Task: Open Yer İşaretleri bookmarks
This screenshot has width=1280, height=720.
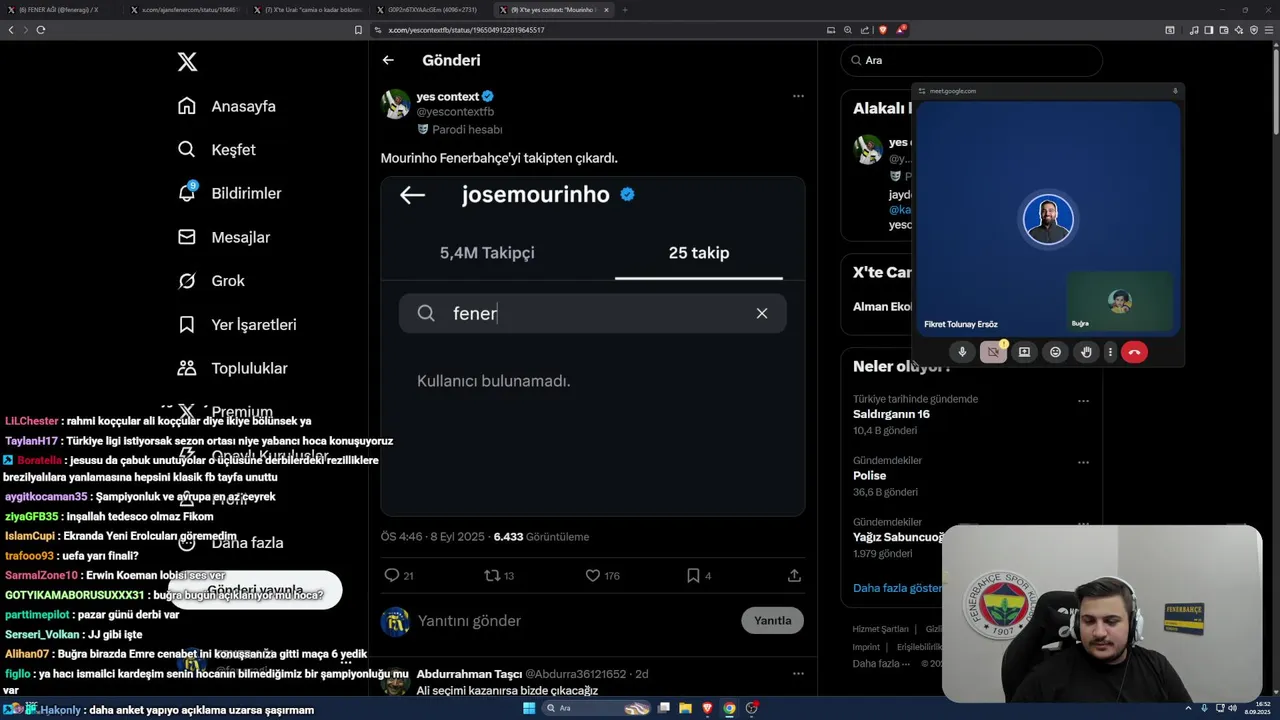Action: (x=237, y=325)
